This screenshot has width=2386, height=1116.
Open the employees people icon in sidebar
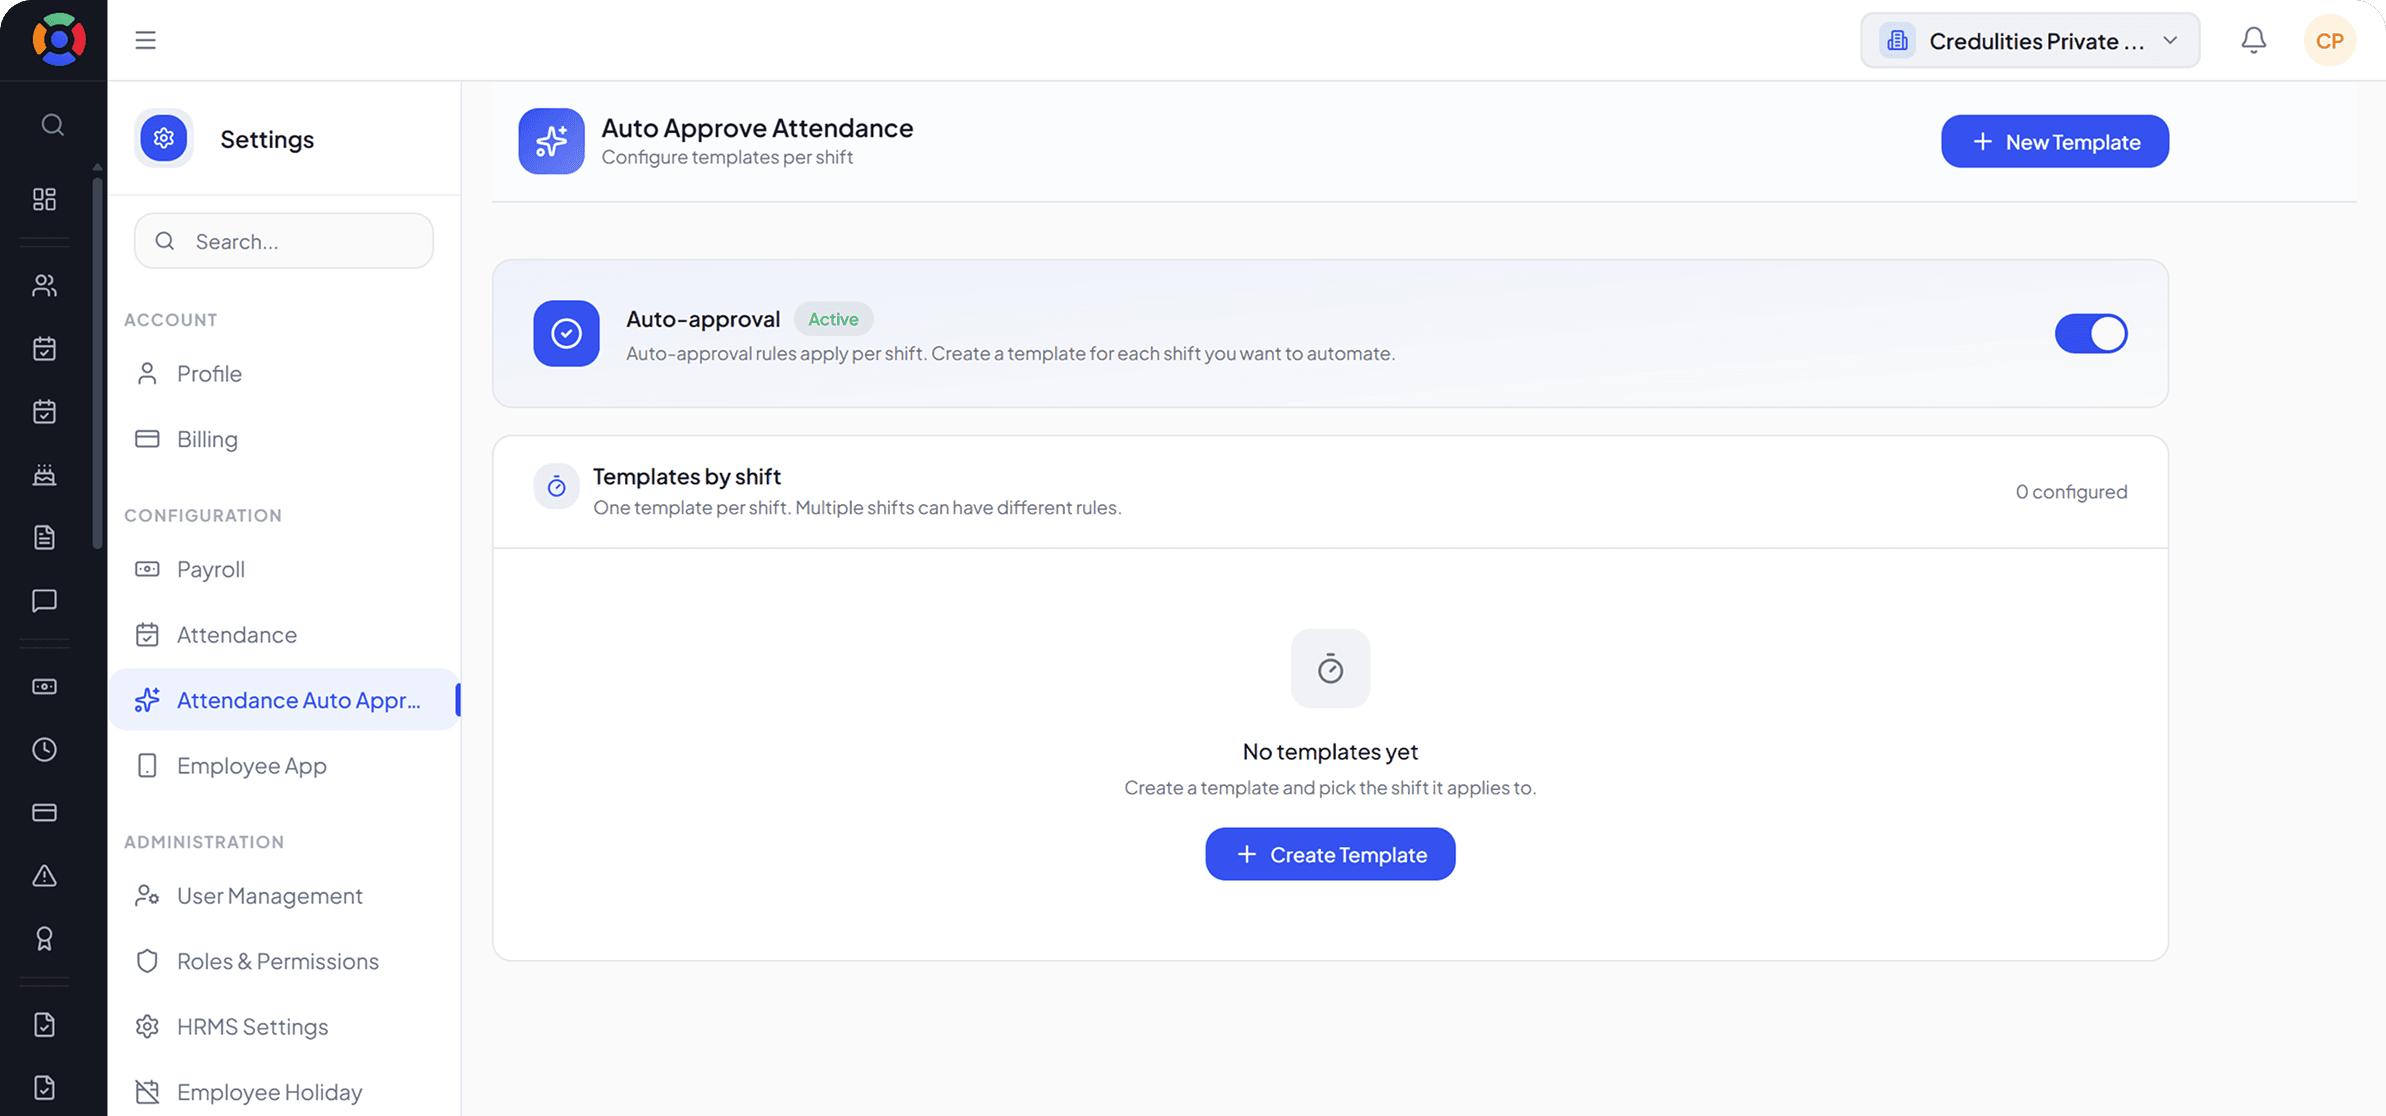[45, 286]
